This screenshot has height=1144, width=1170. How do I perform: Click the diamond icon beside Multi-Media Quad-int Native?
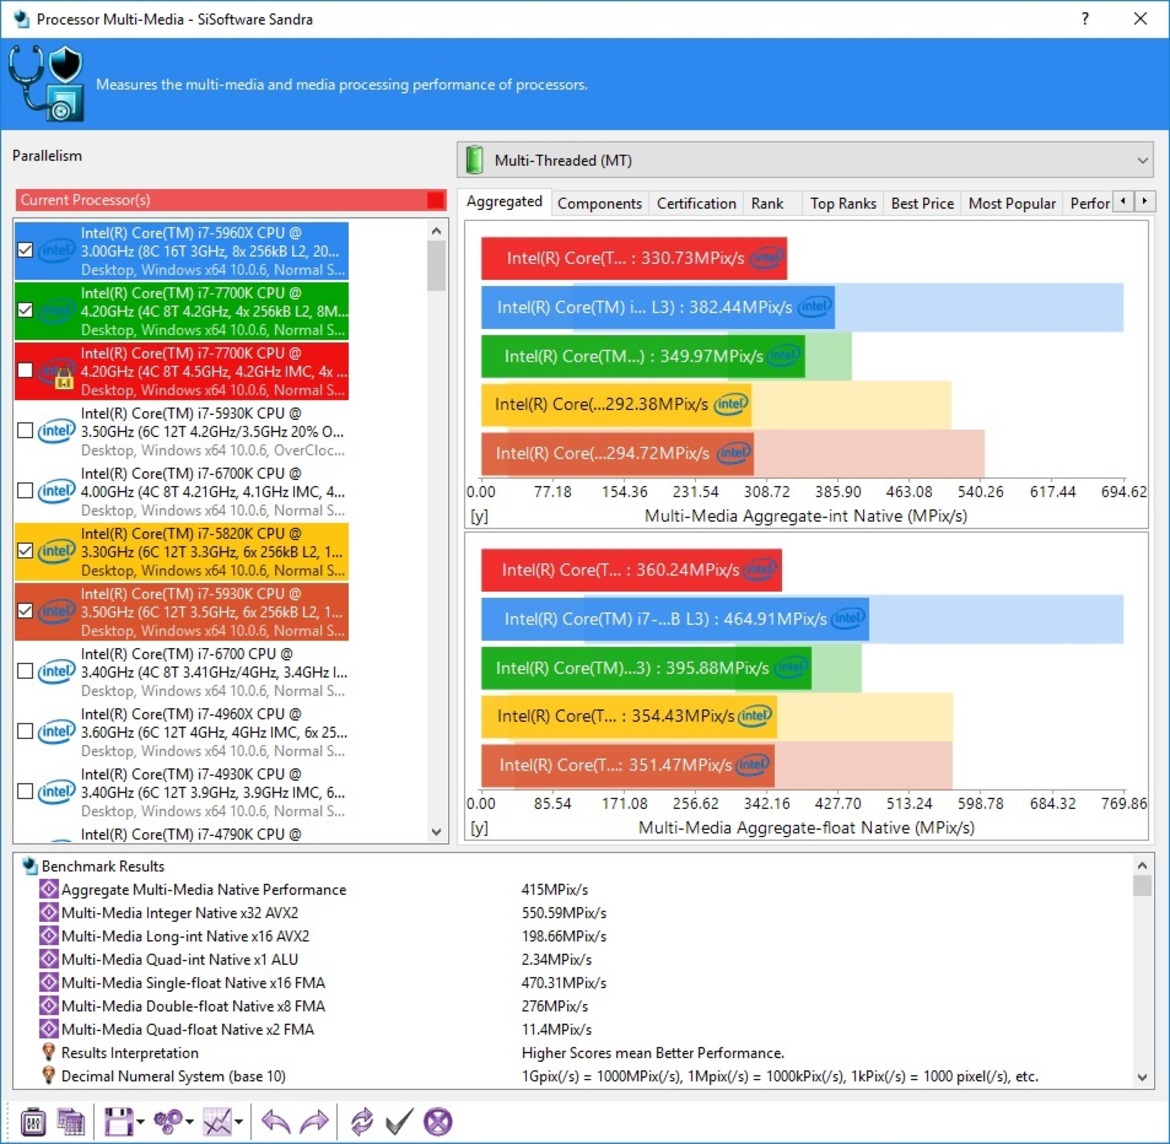(49, 959)
